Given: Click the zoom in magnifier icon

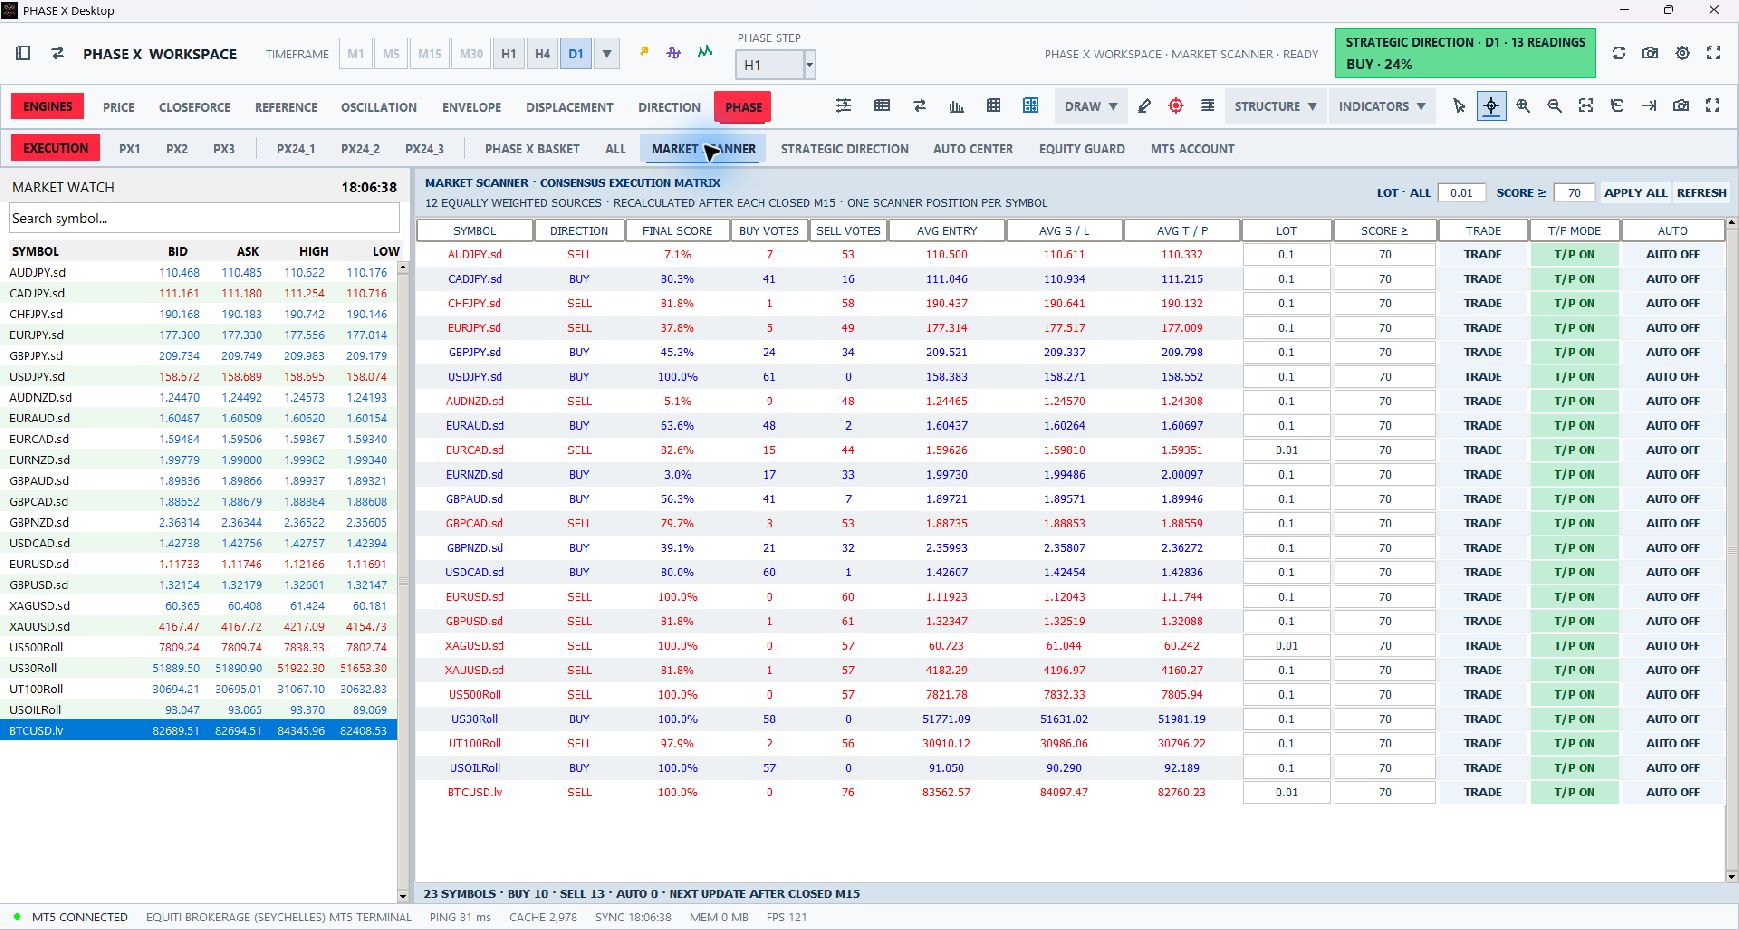Looking at the screenshot, I should pyautogui.click(x=1523, y=106).
